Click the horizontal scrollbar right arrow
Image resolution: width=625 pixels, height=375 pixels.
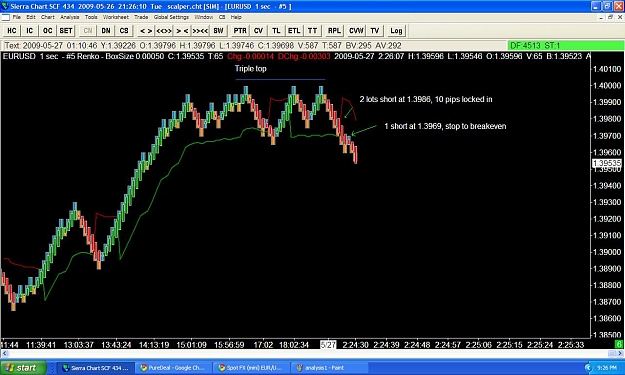click(x=620, y=353)
